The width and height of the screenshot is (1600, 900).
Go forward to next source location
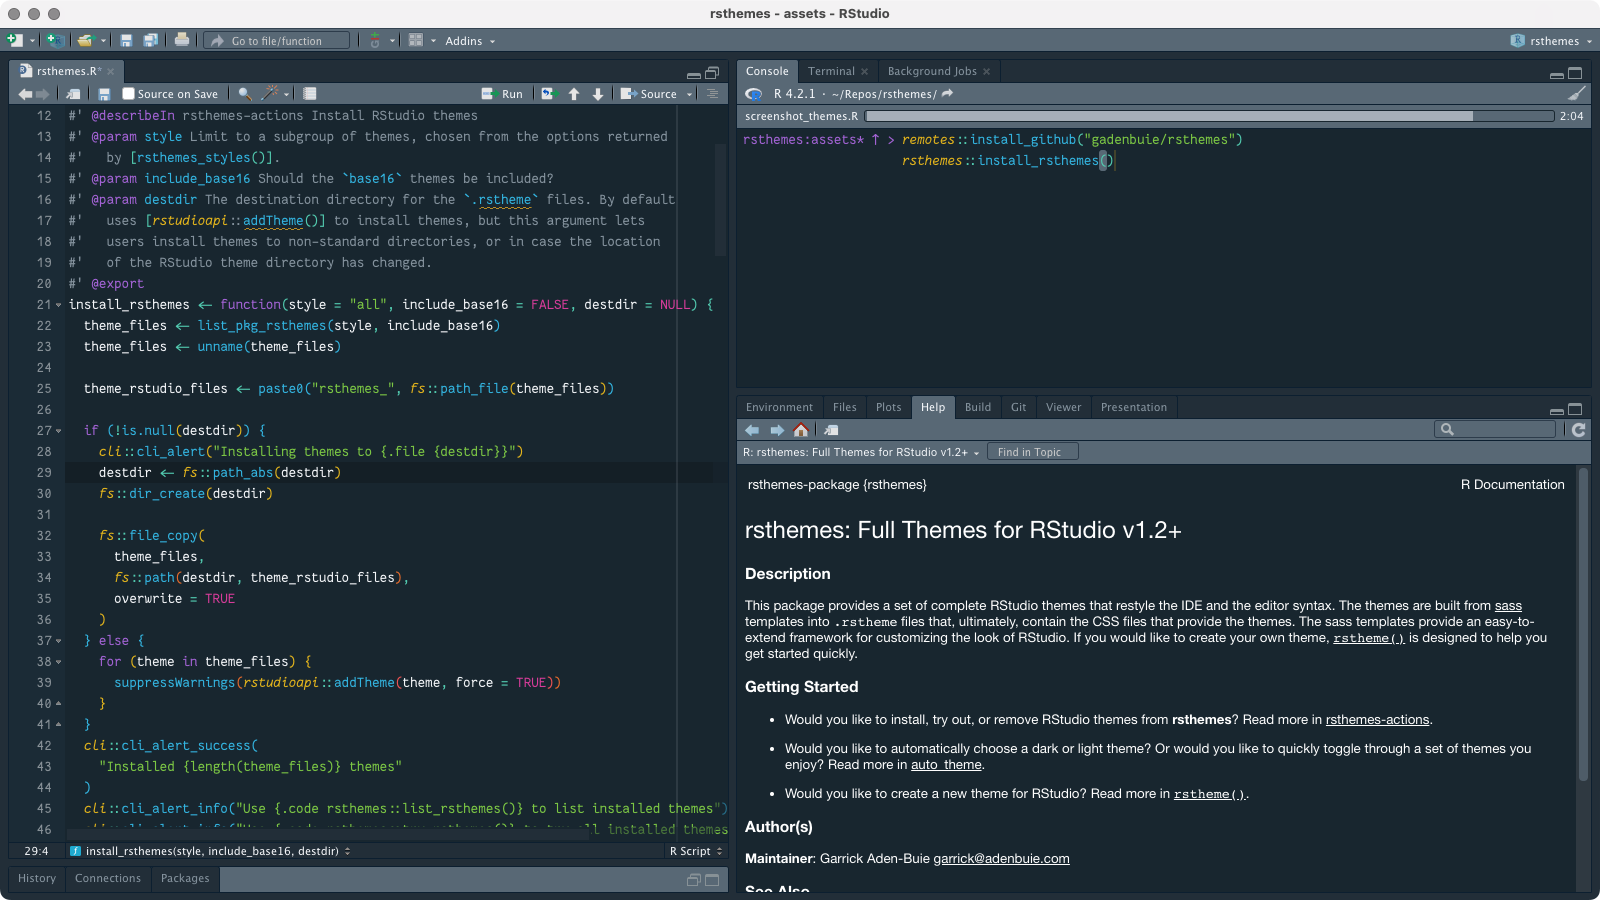click(42, 94)
